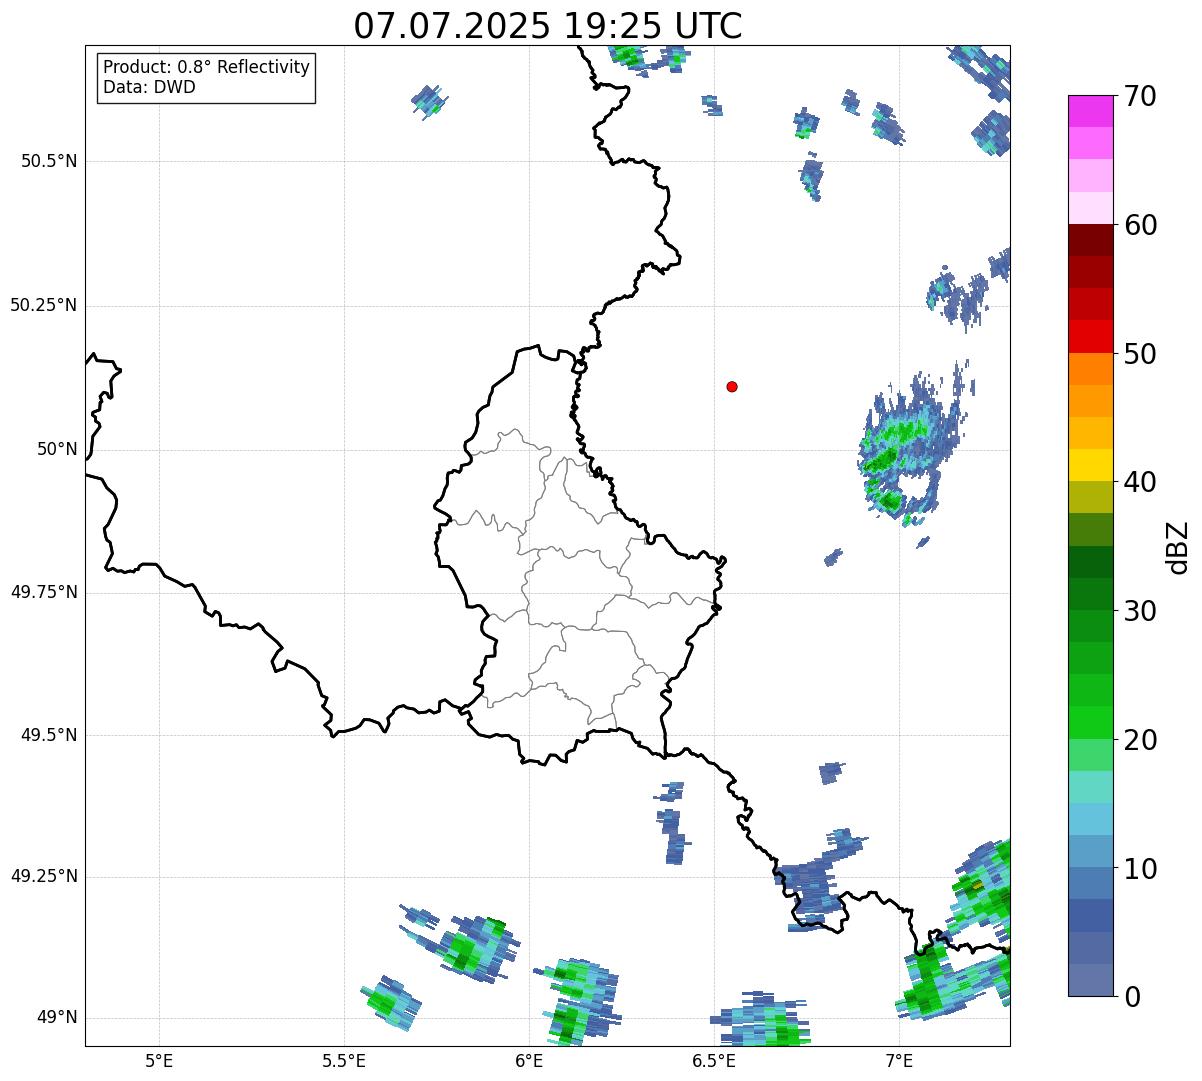The height and width of the screenshot is (1081, 1202).
Task: Click the colorbar tick label 40
Action: coord(1140,482)
